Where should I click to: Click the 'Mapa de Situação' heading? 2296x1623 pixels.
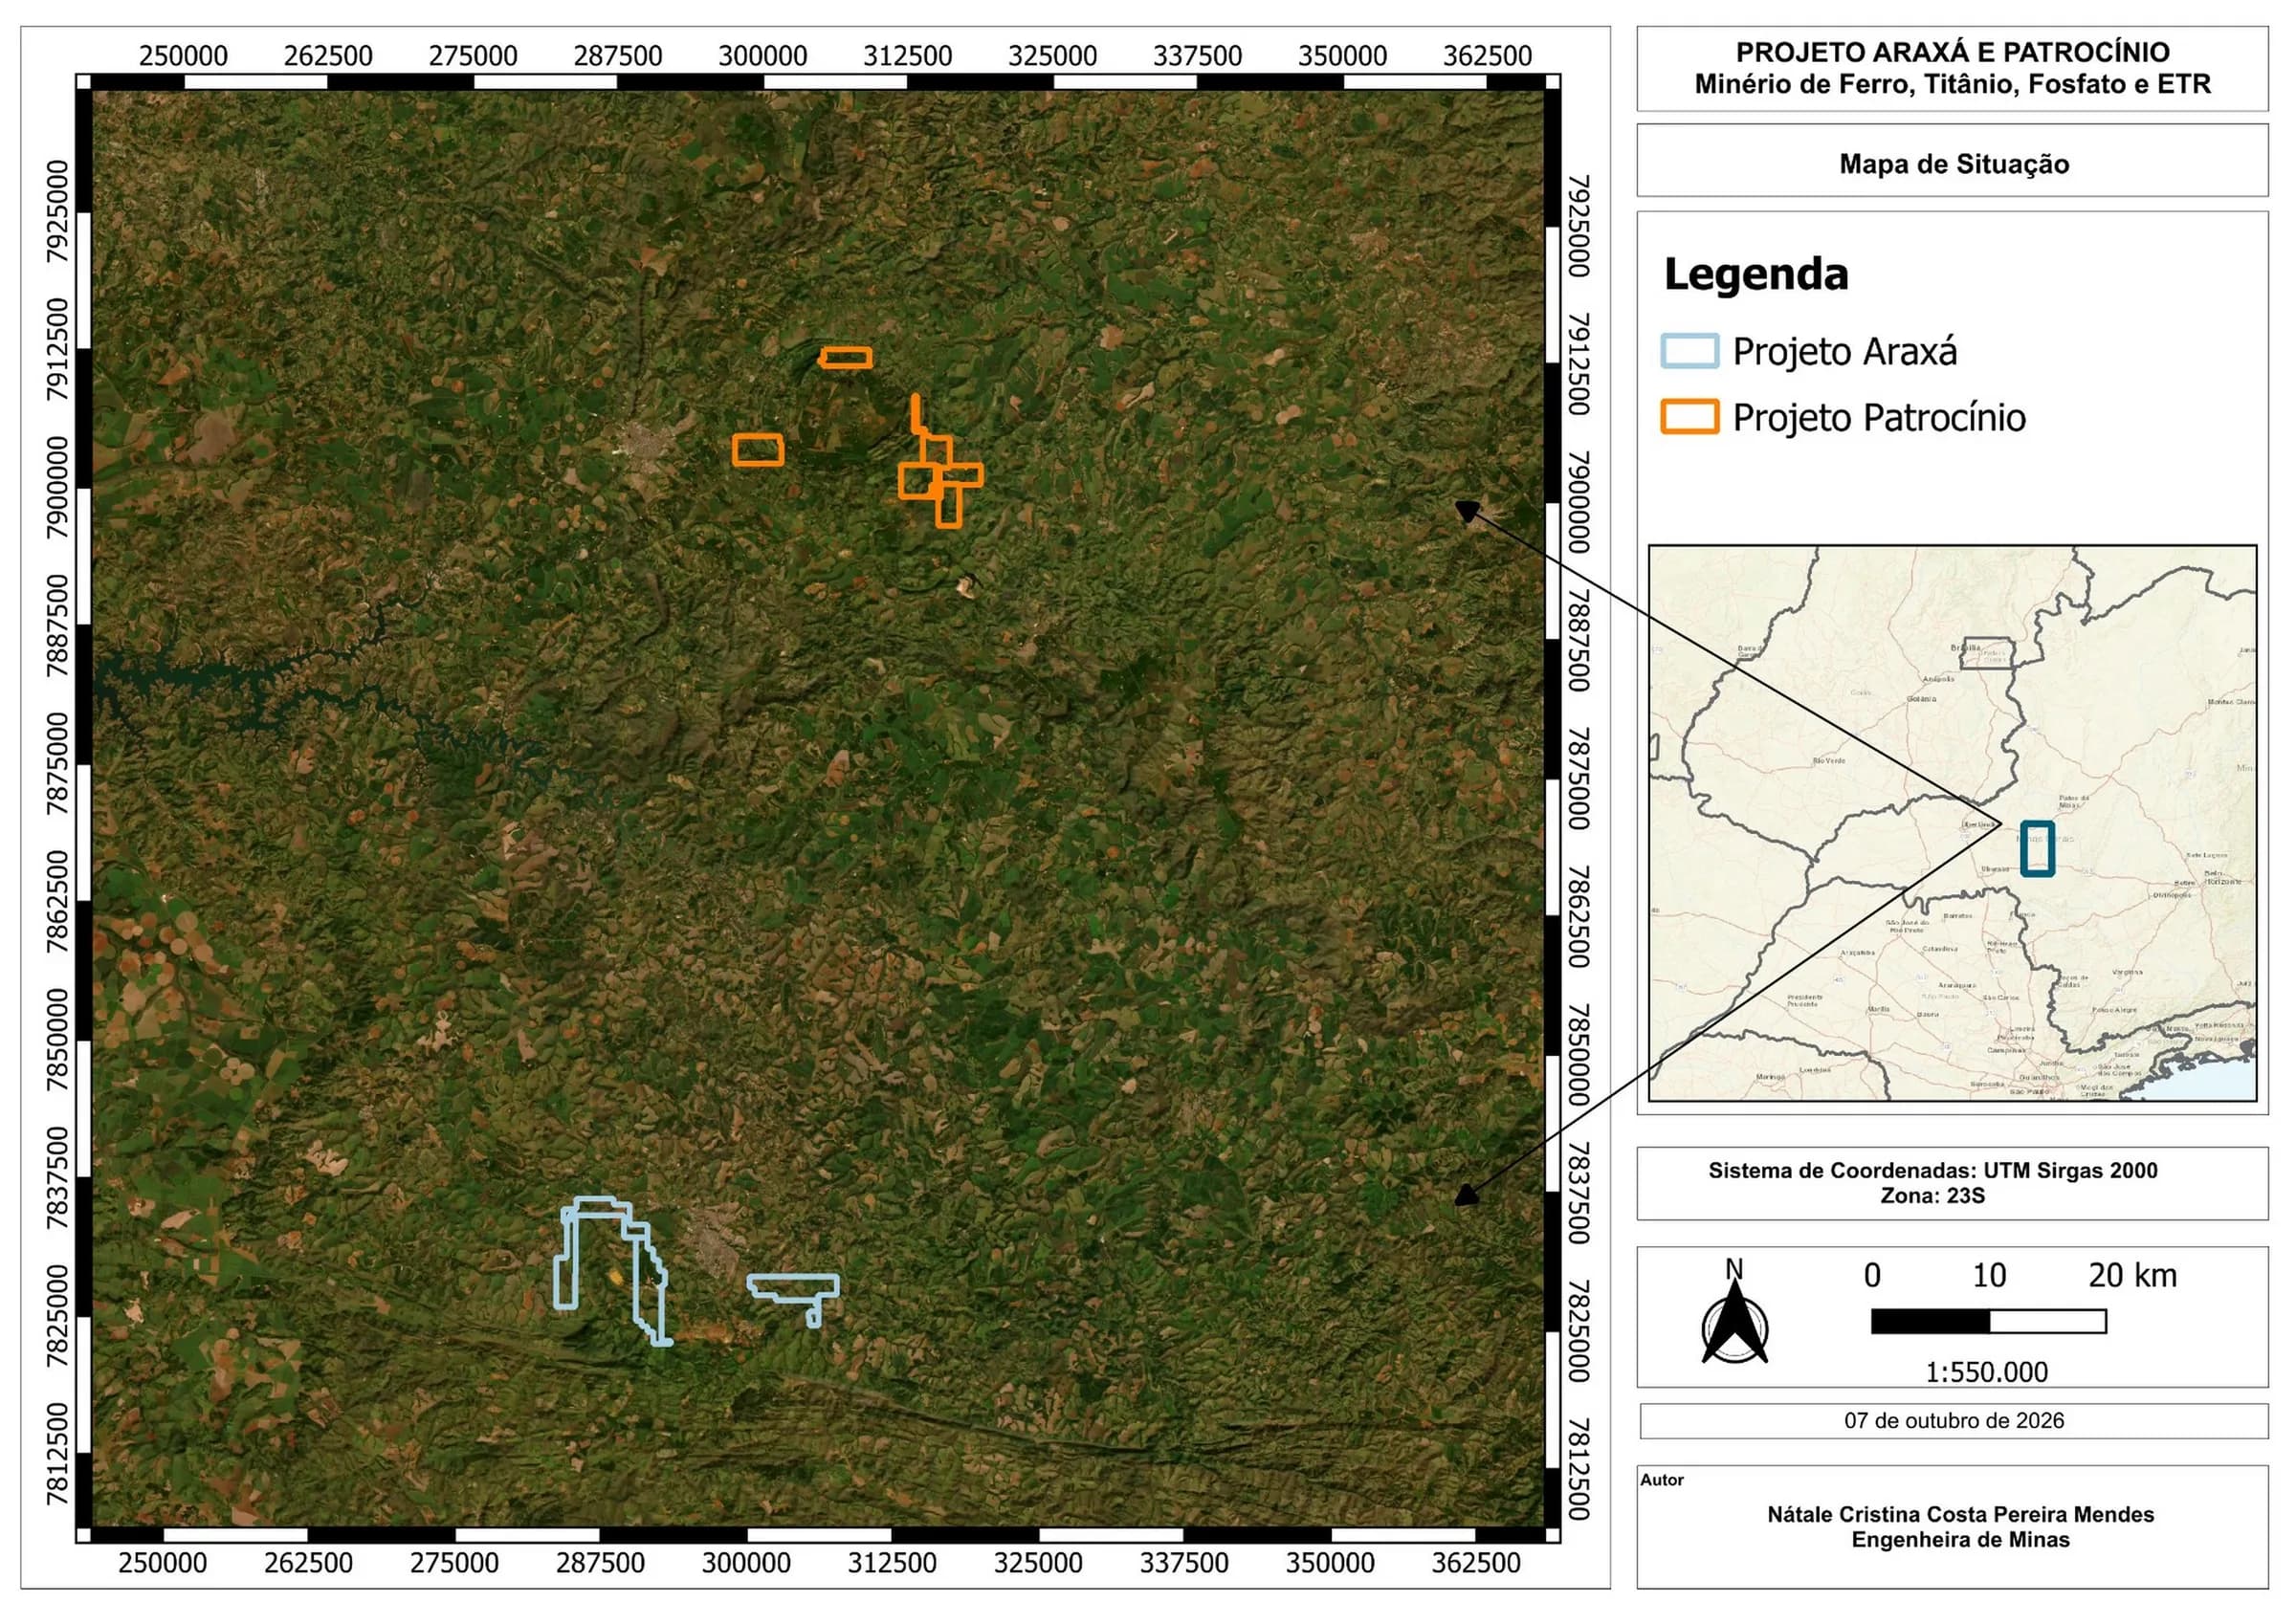[1954, 164]
